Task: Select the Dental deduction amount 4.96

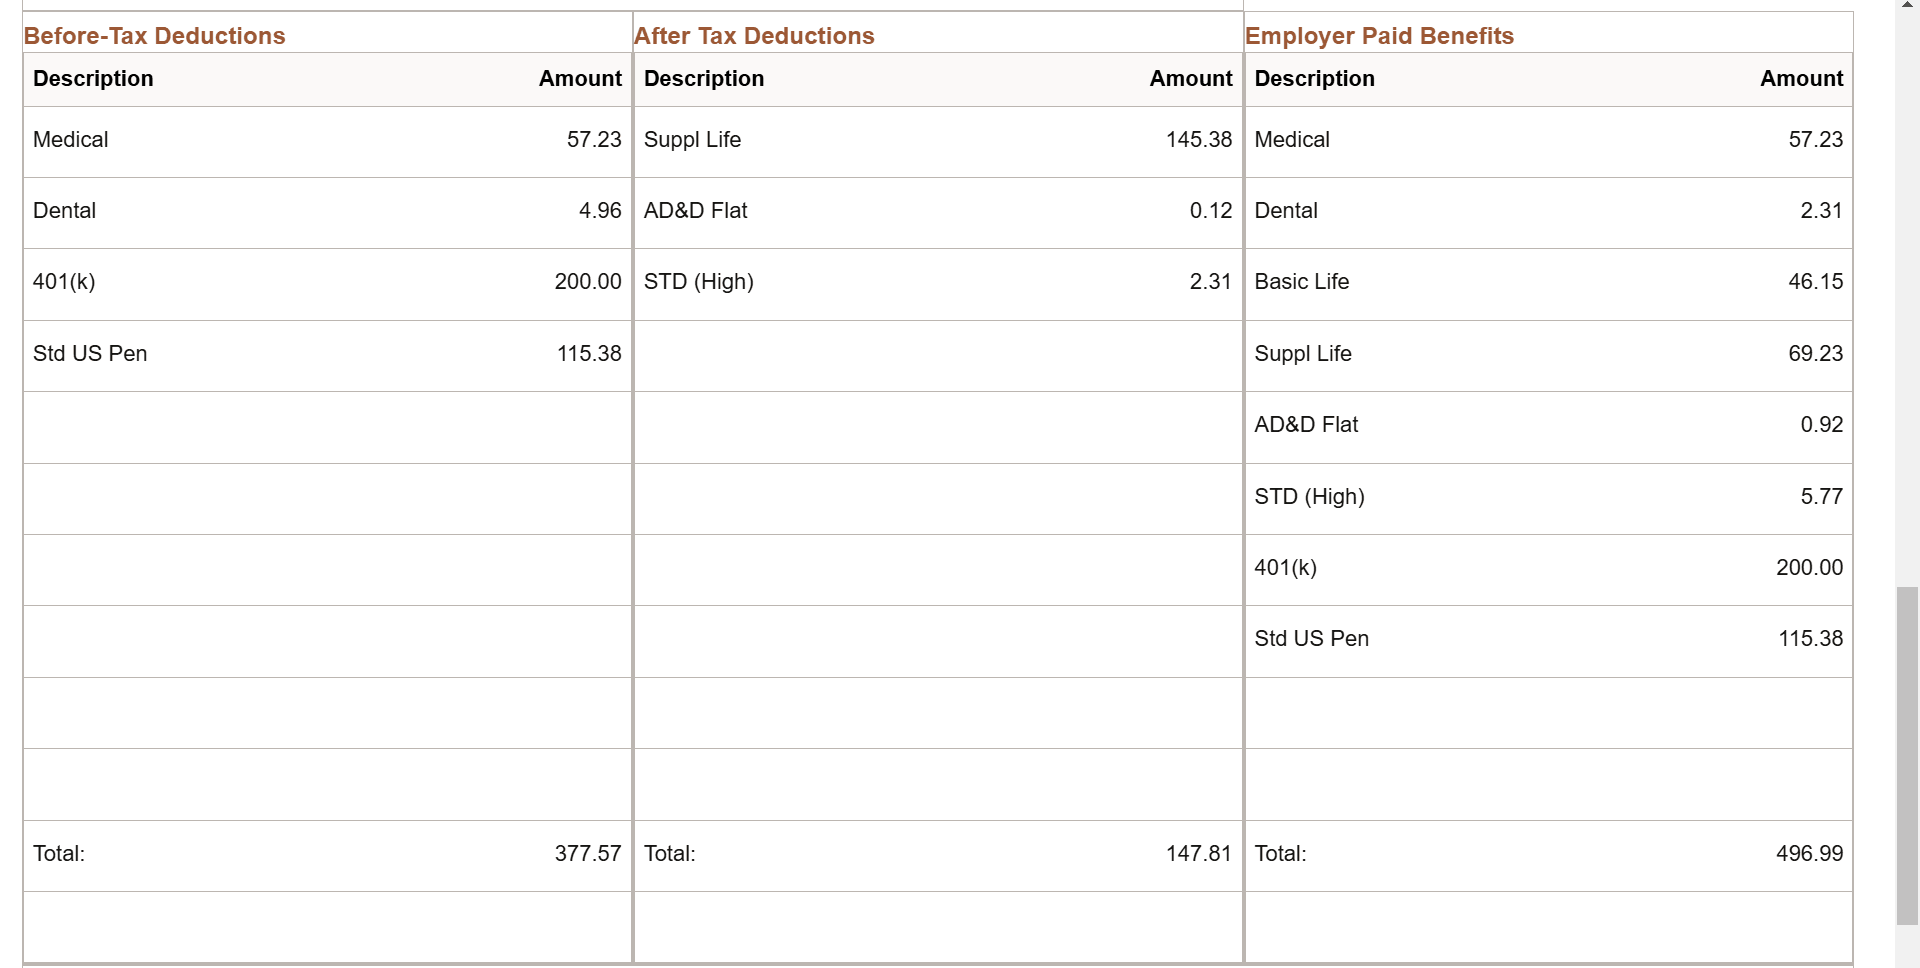Action: click(x=599, y=210)
